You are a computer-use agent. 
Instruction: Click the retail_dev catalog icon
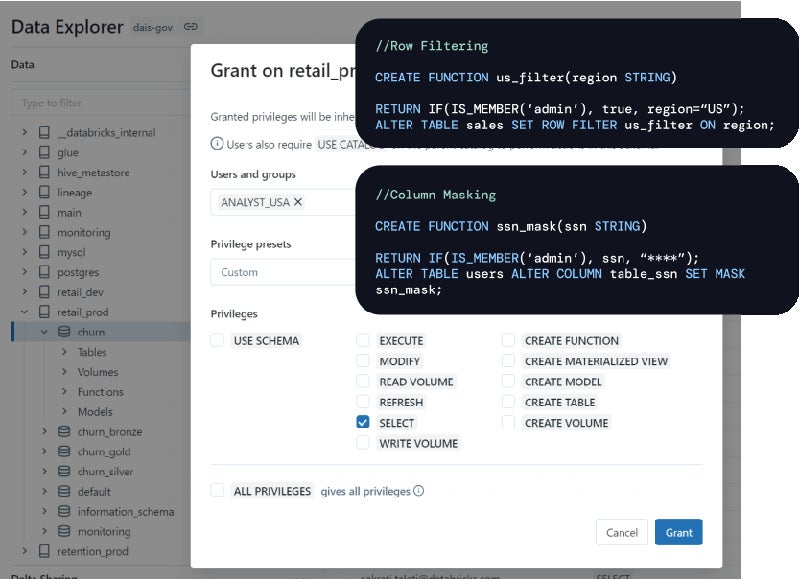tap(44, 292)
